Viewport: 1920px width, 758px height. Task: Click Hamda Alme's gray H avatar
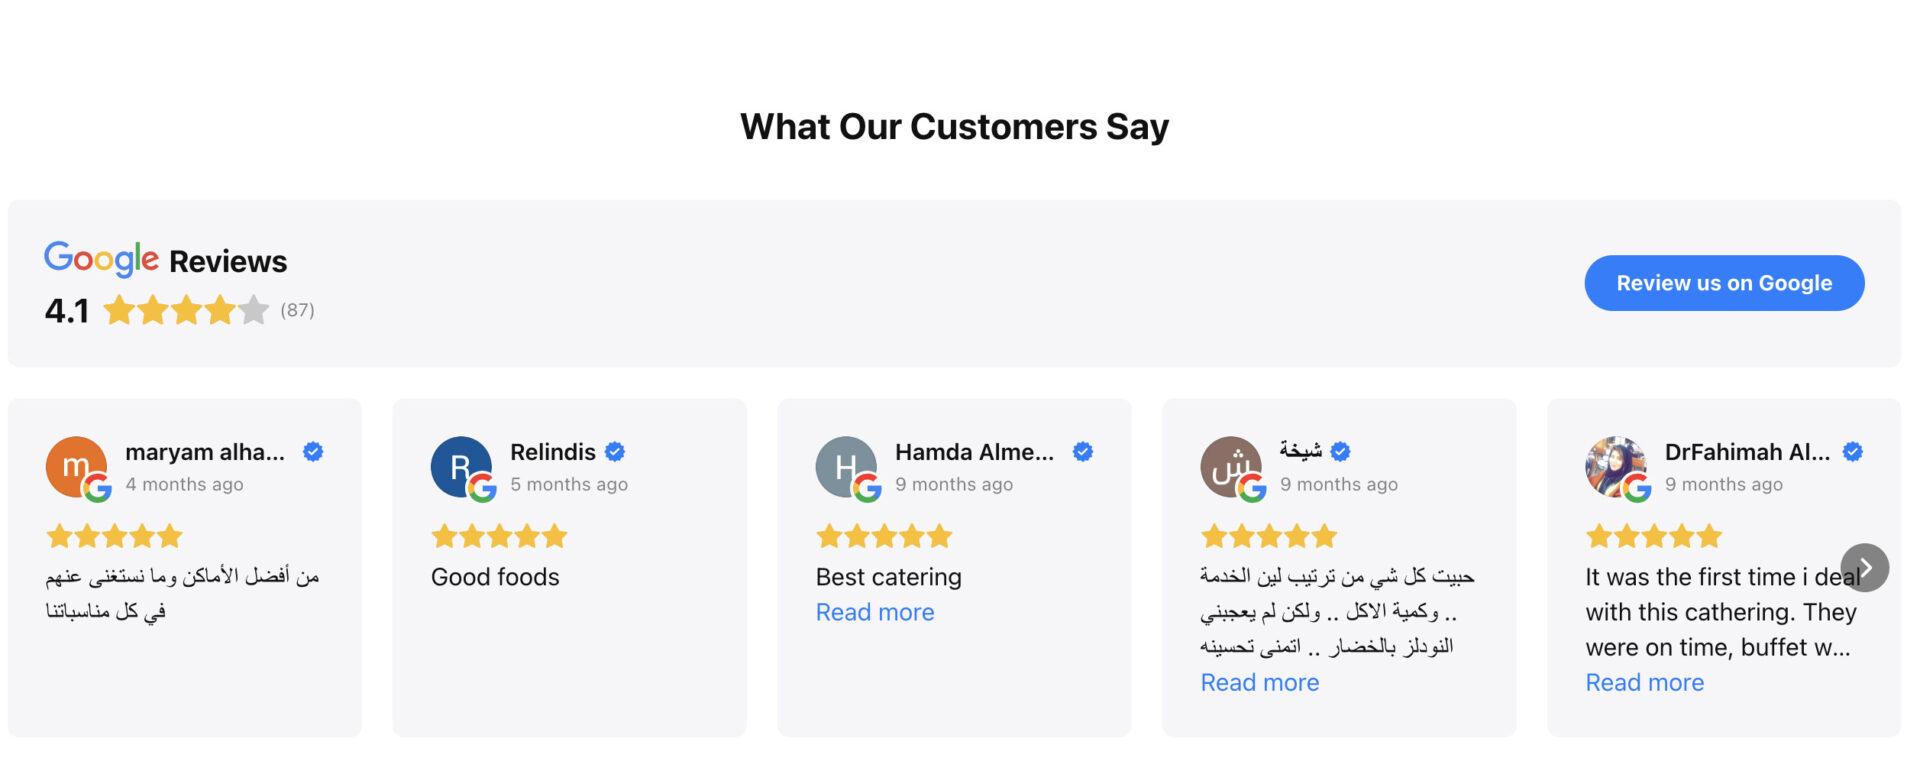click(x=846, y=467)
